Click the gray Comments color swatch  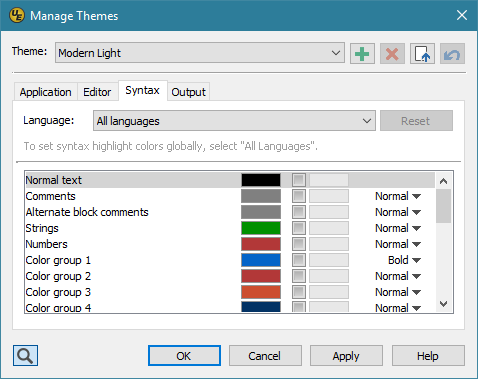(x=261, y=196)
